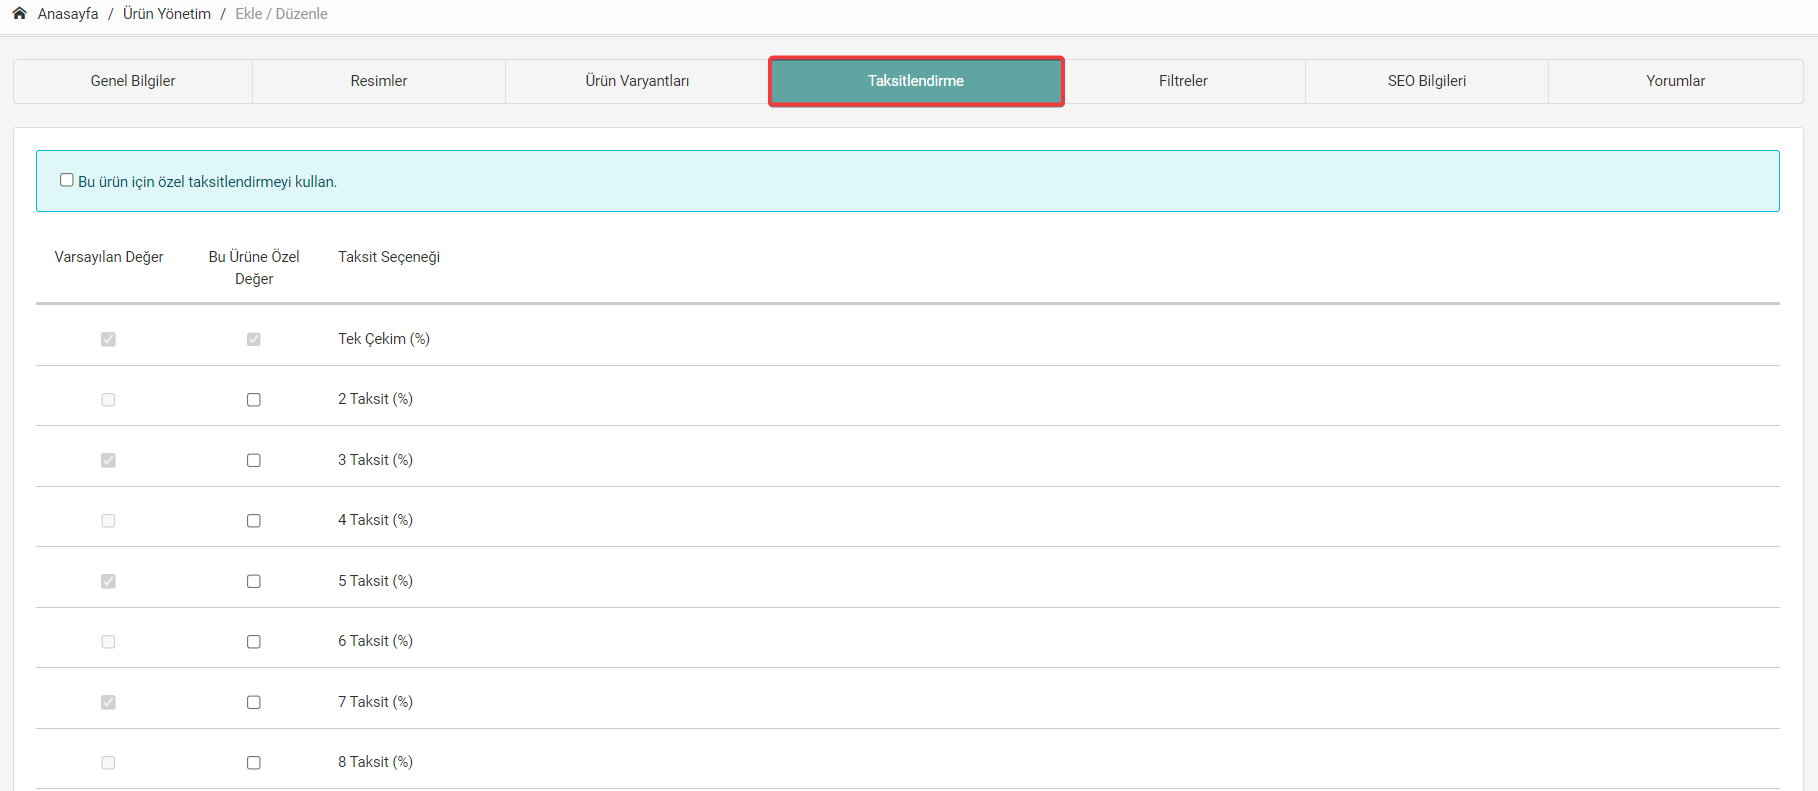Click the Taksitlendirme tab
The height and width of the screenshot is (791, 1818).
pyautogui.click(x=916, y=81)
